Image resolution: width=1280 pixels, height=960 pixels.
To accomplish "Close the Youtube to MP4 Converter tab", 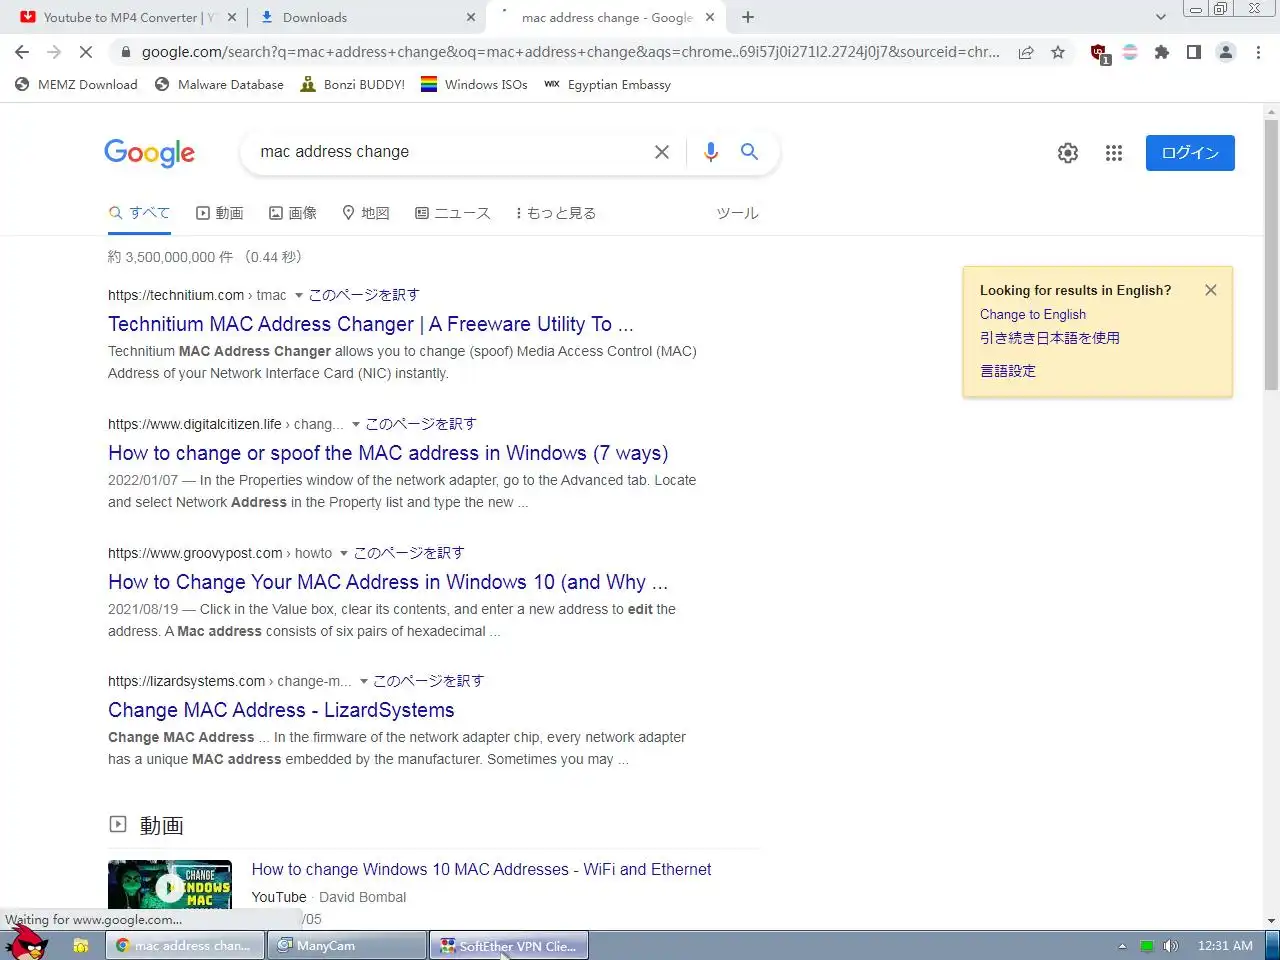I will pyautogui.click(x=232, y=17).
